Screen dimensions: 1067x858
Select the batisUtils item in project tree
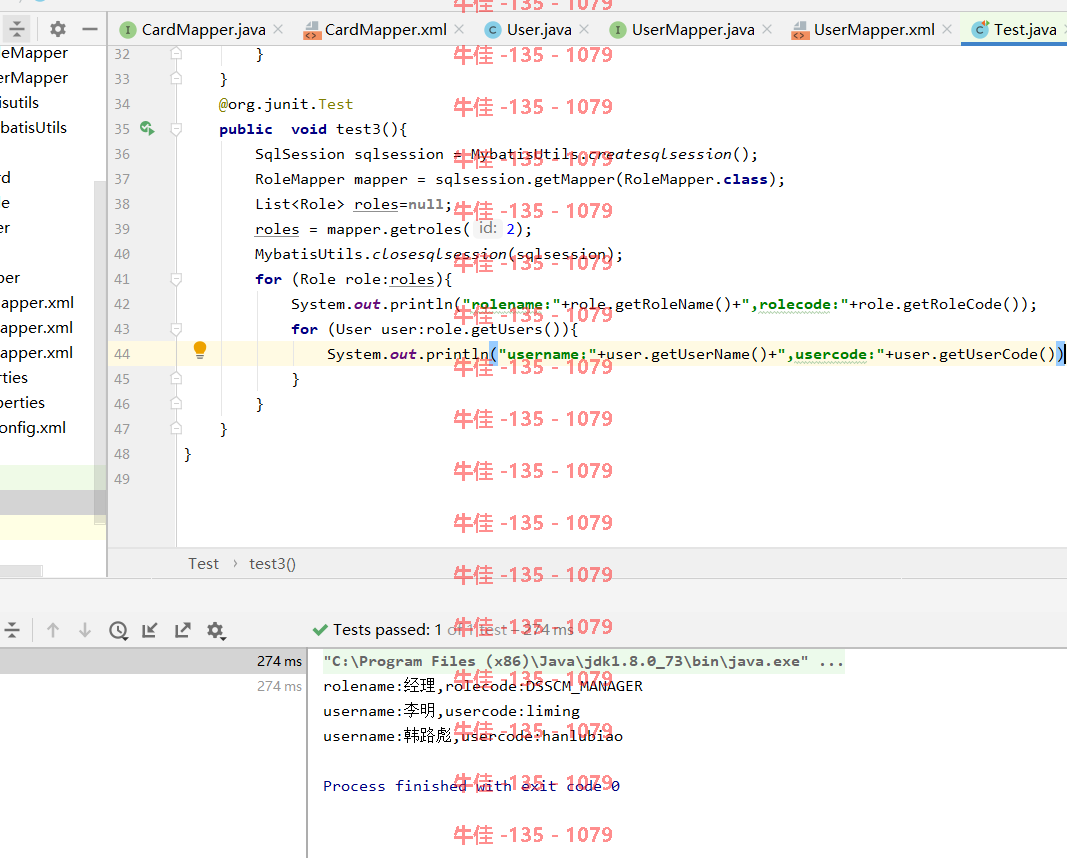[33, 128]
